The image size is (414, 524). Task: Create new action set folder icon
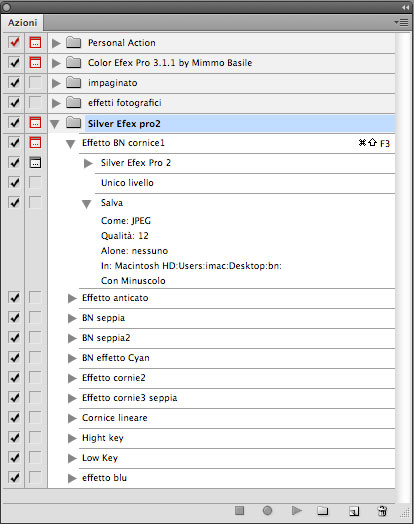[322, 511]
